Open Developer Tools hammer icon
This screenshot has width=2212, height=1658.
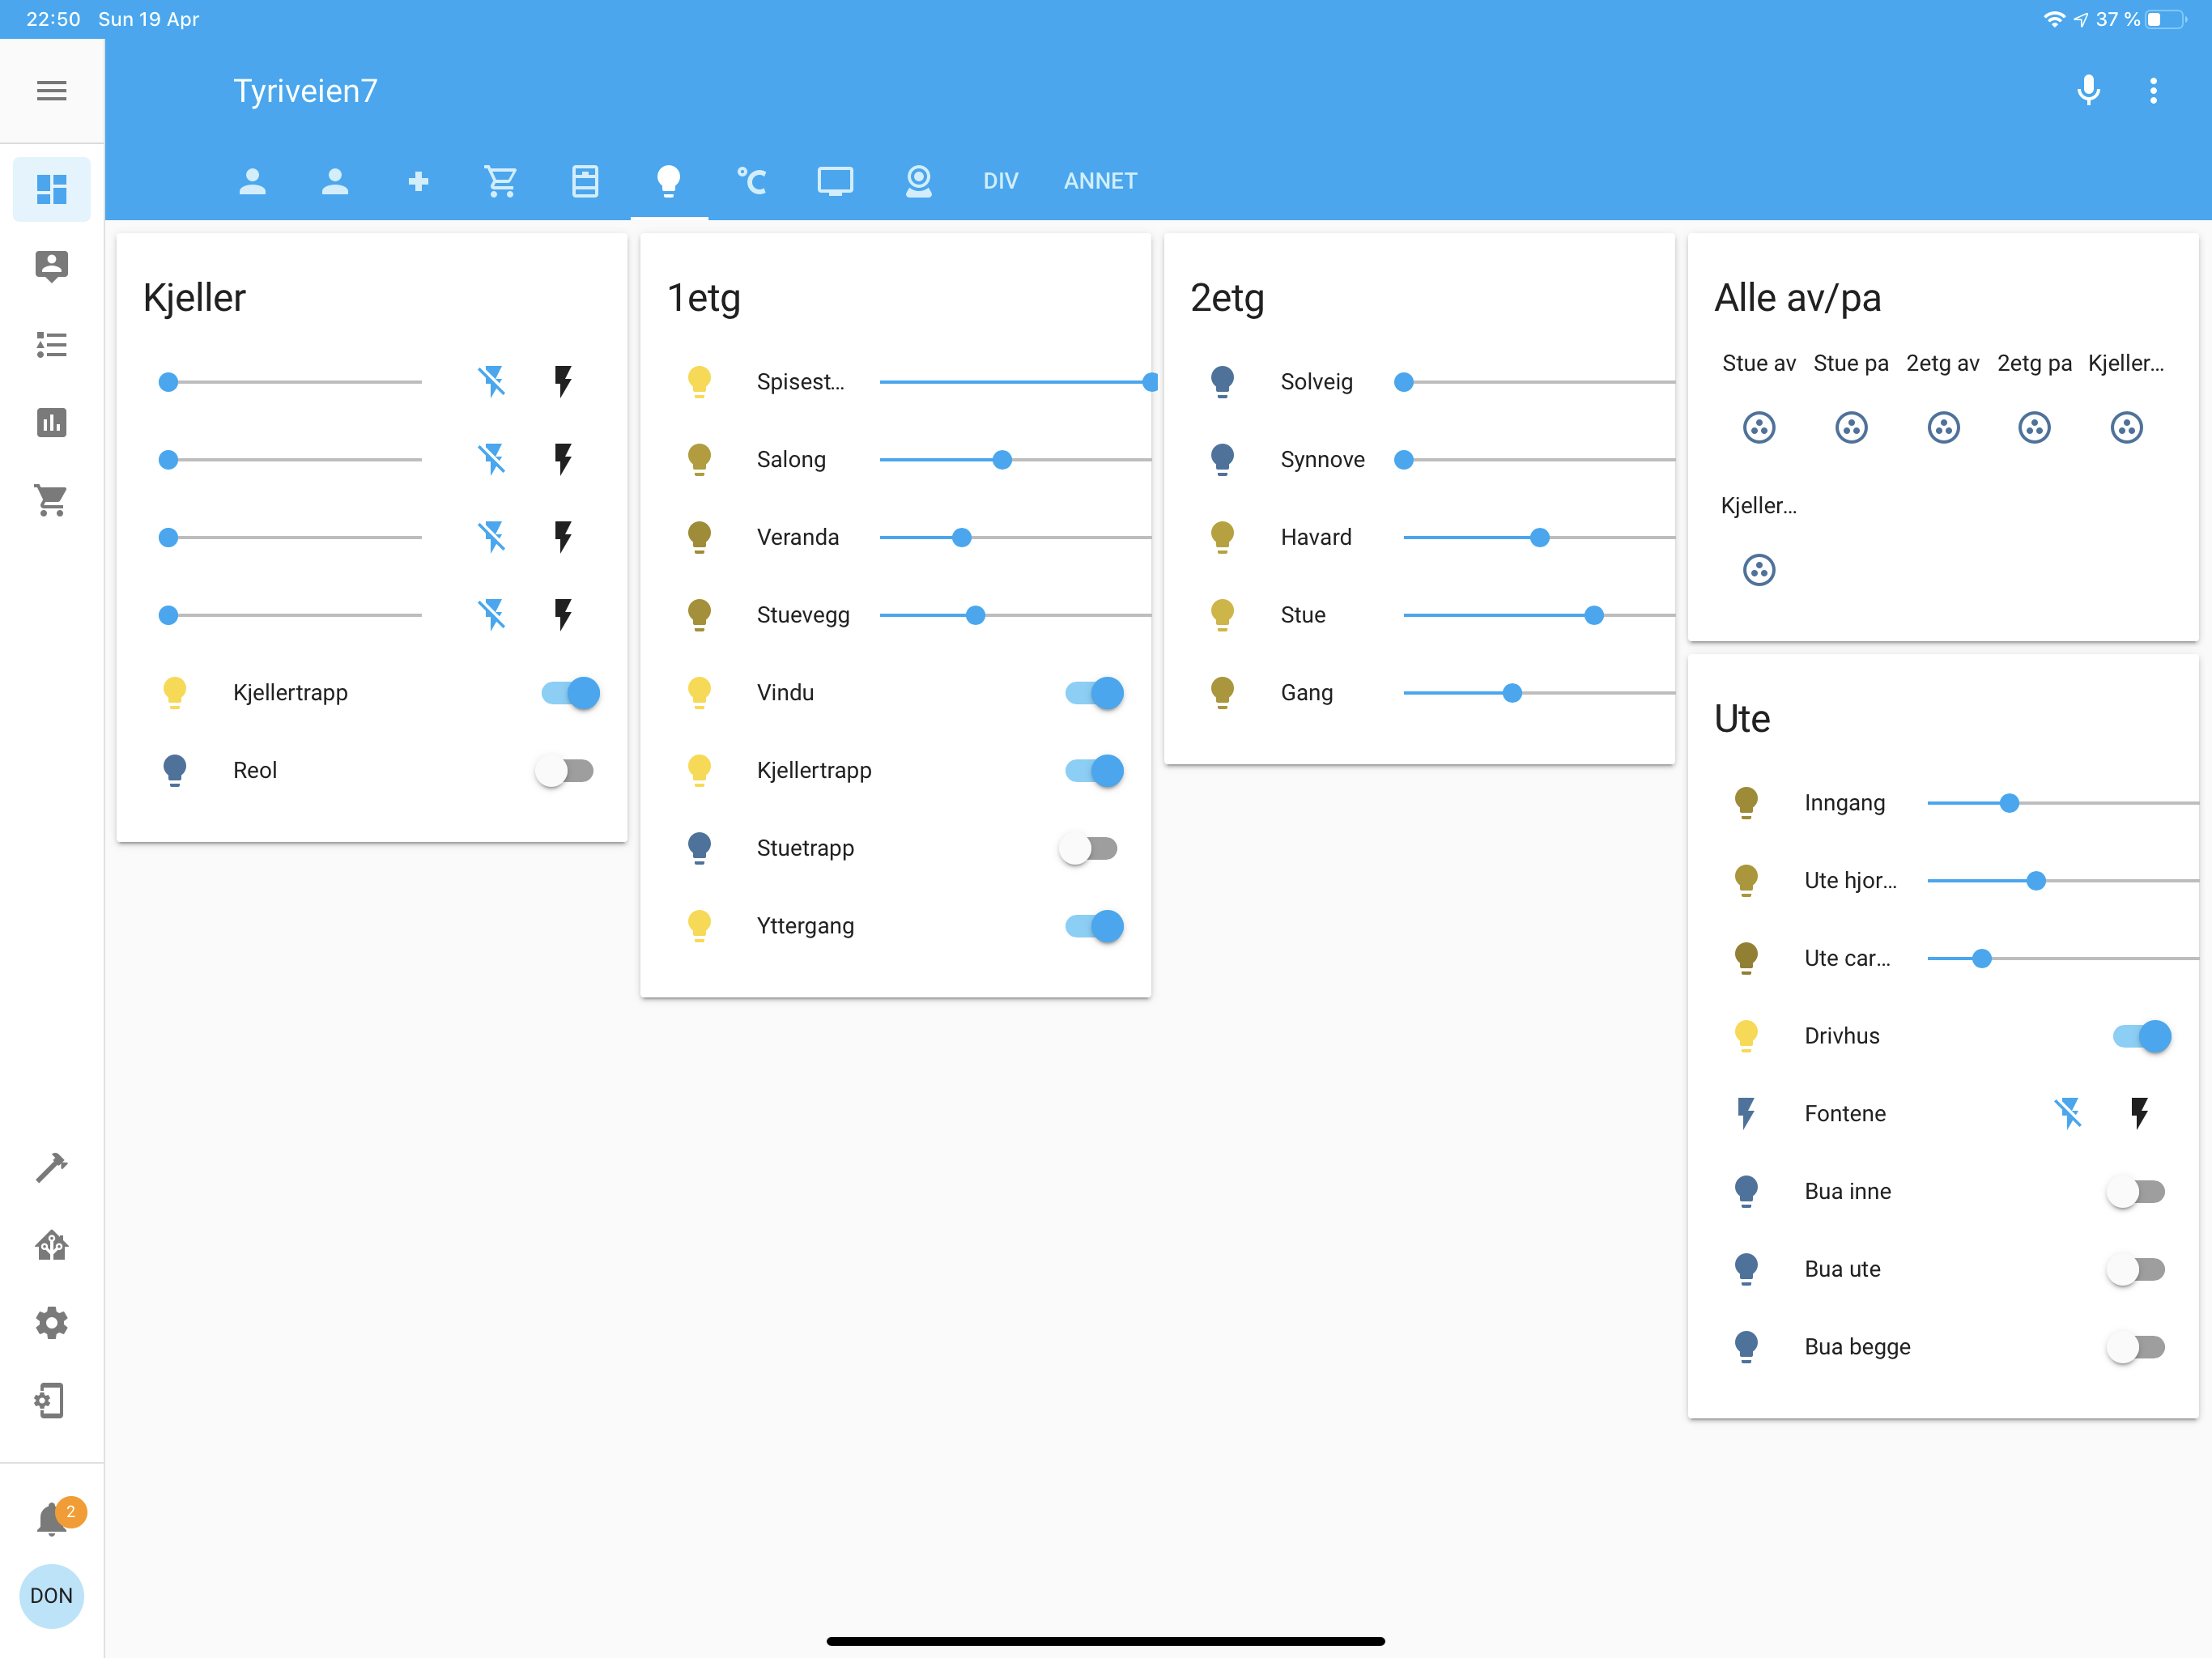point(51,1167)
